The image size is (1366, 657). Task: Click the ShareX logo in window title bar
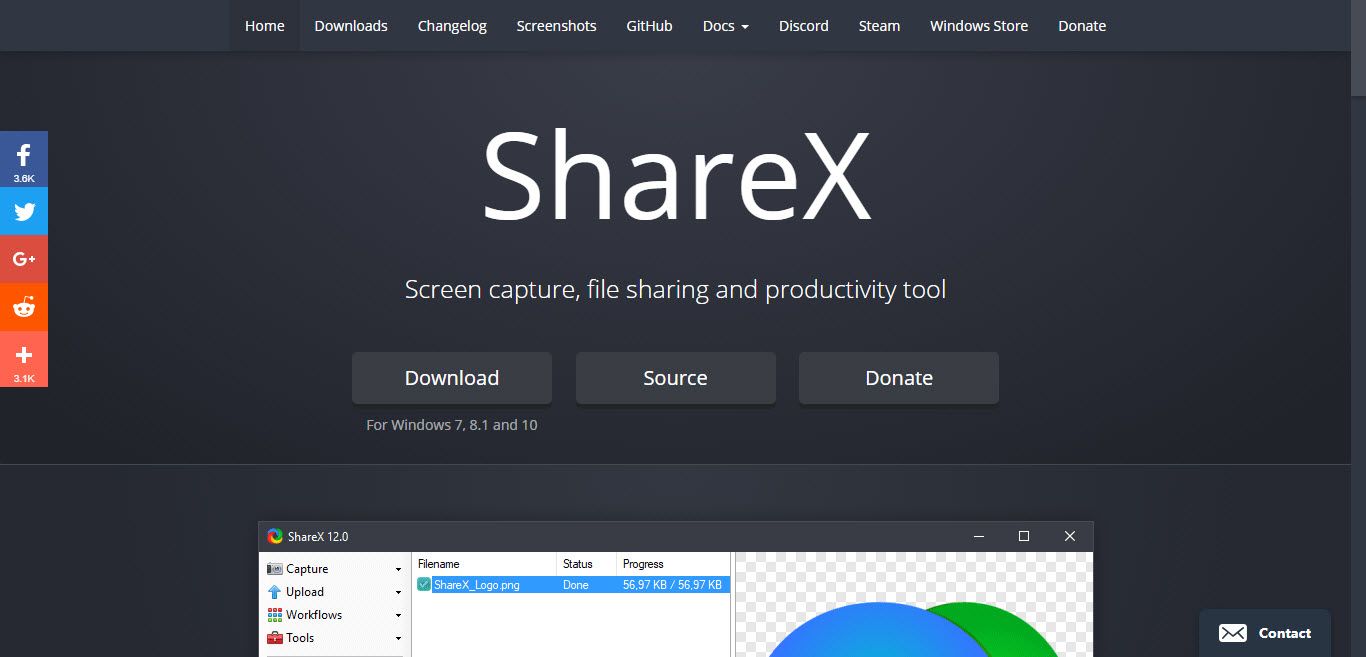point(275,537)
